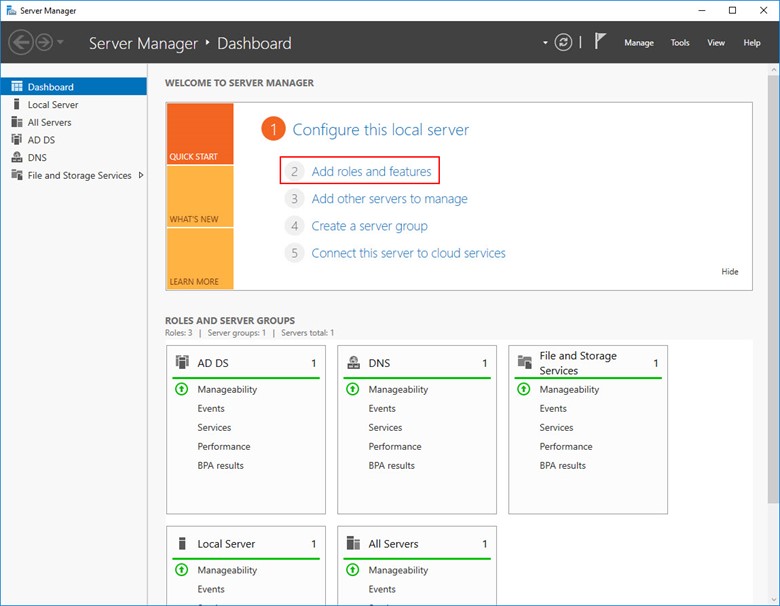
Task: Hide the welcome panel
Action: [730, 272]
